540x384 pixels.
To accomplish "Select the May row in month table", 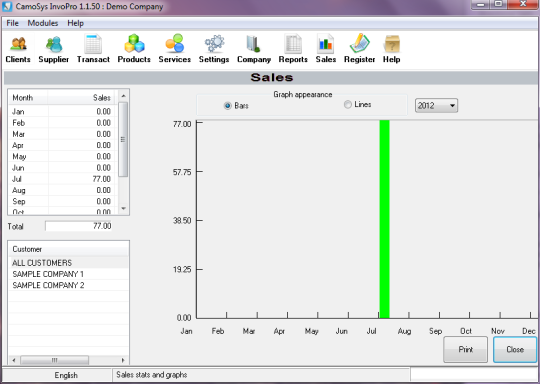I will point(62,156).
